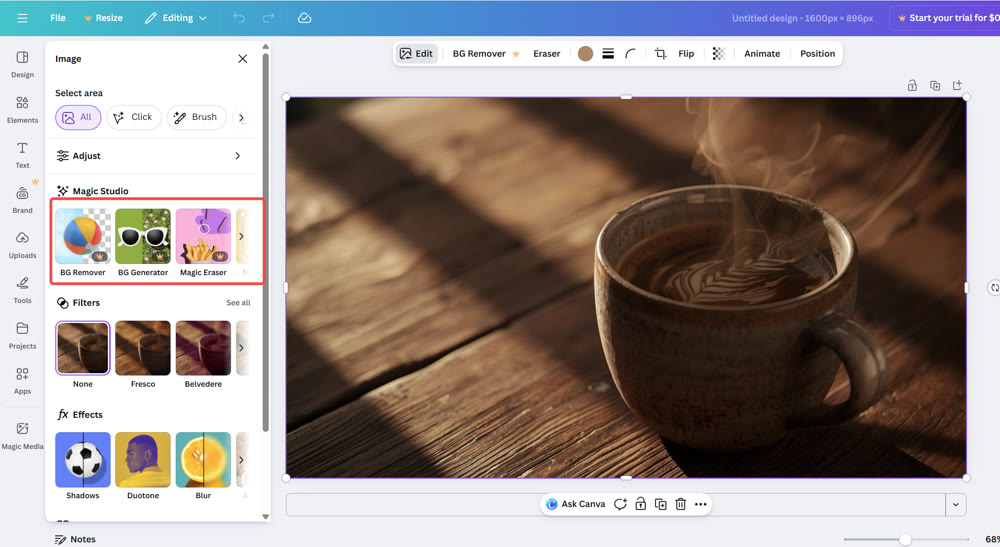The width and height of the screenshot is (1000, 547).
Task: Open the border style lines icon
Action: click(608, 54)
